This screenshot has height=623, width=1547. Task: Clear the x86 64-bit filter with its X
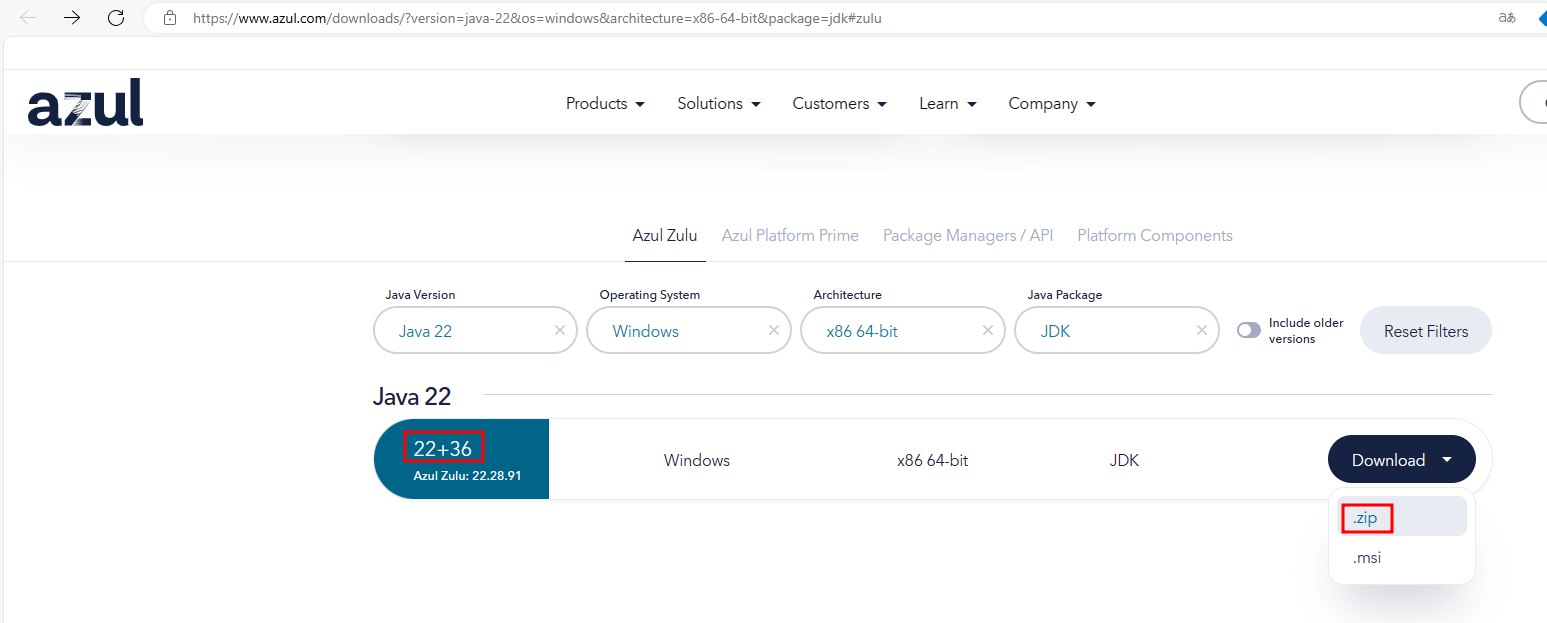point(988,330)
